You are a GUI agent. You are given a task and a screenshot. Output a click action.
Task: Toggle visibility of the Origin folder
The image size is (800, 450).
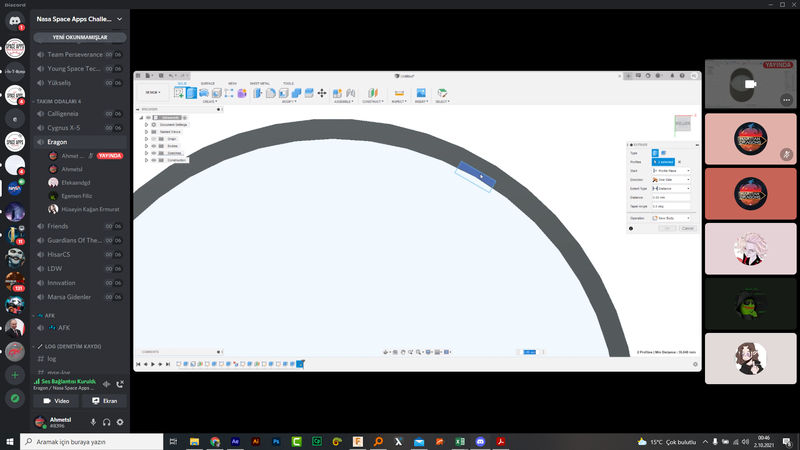coord(153,138)
